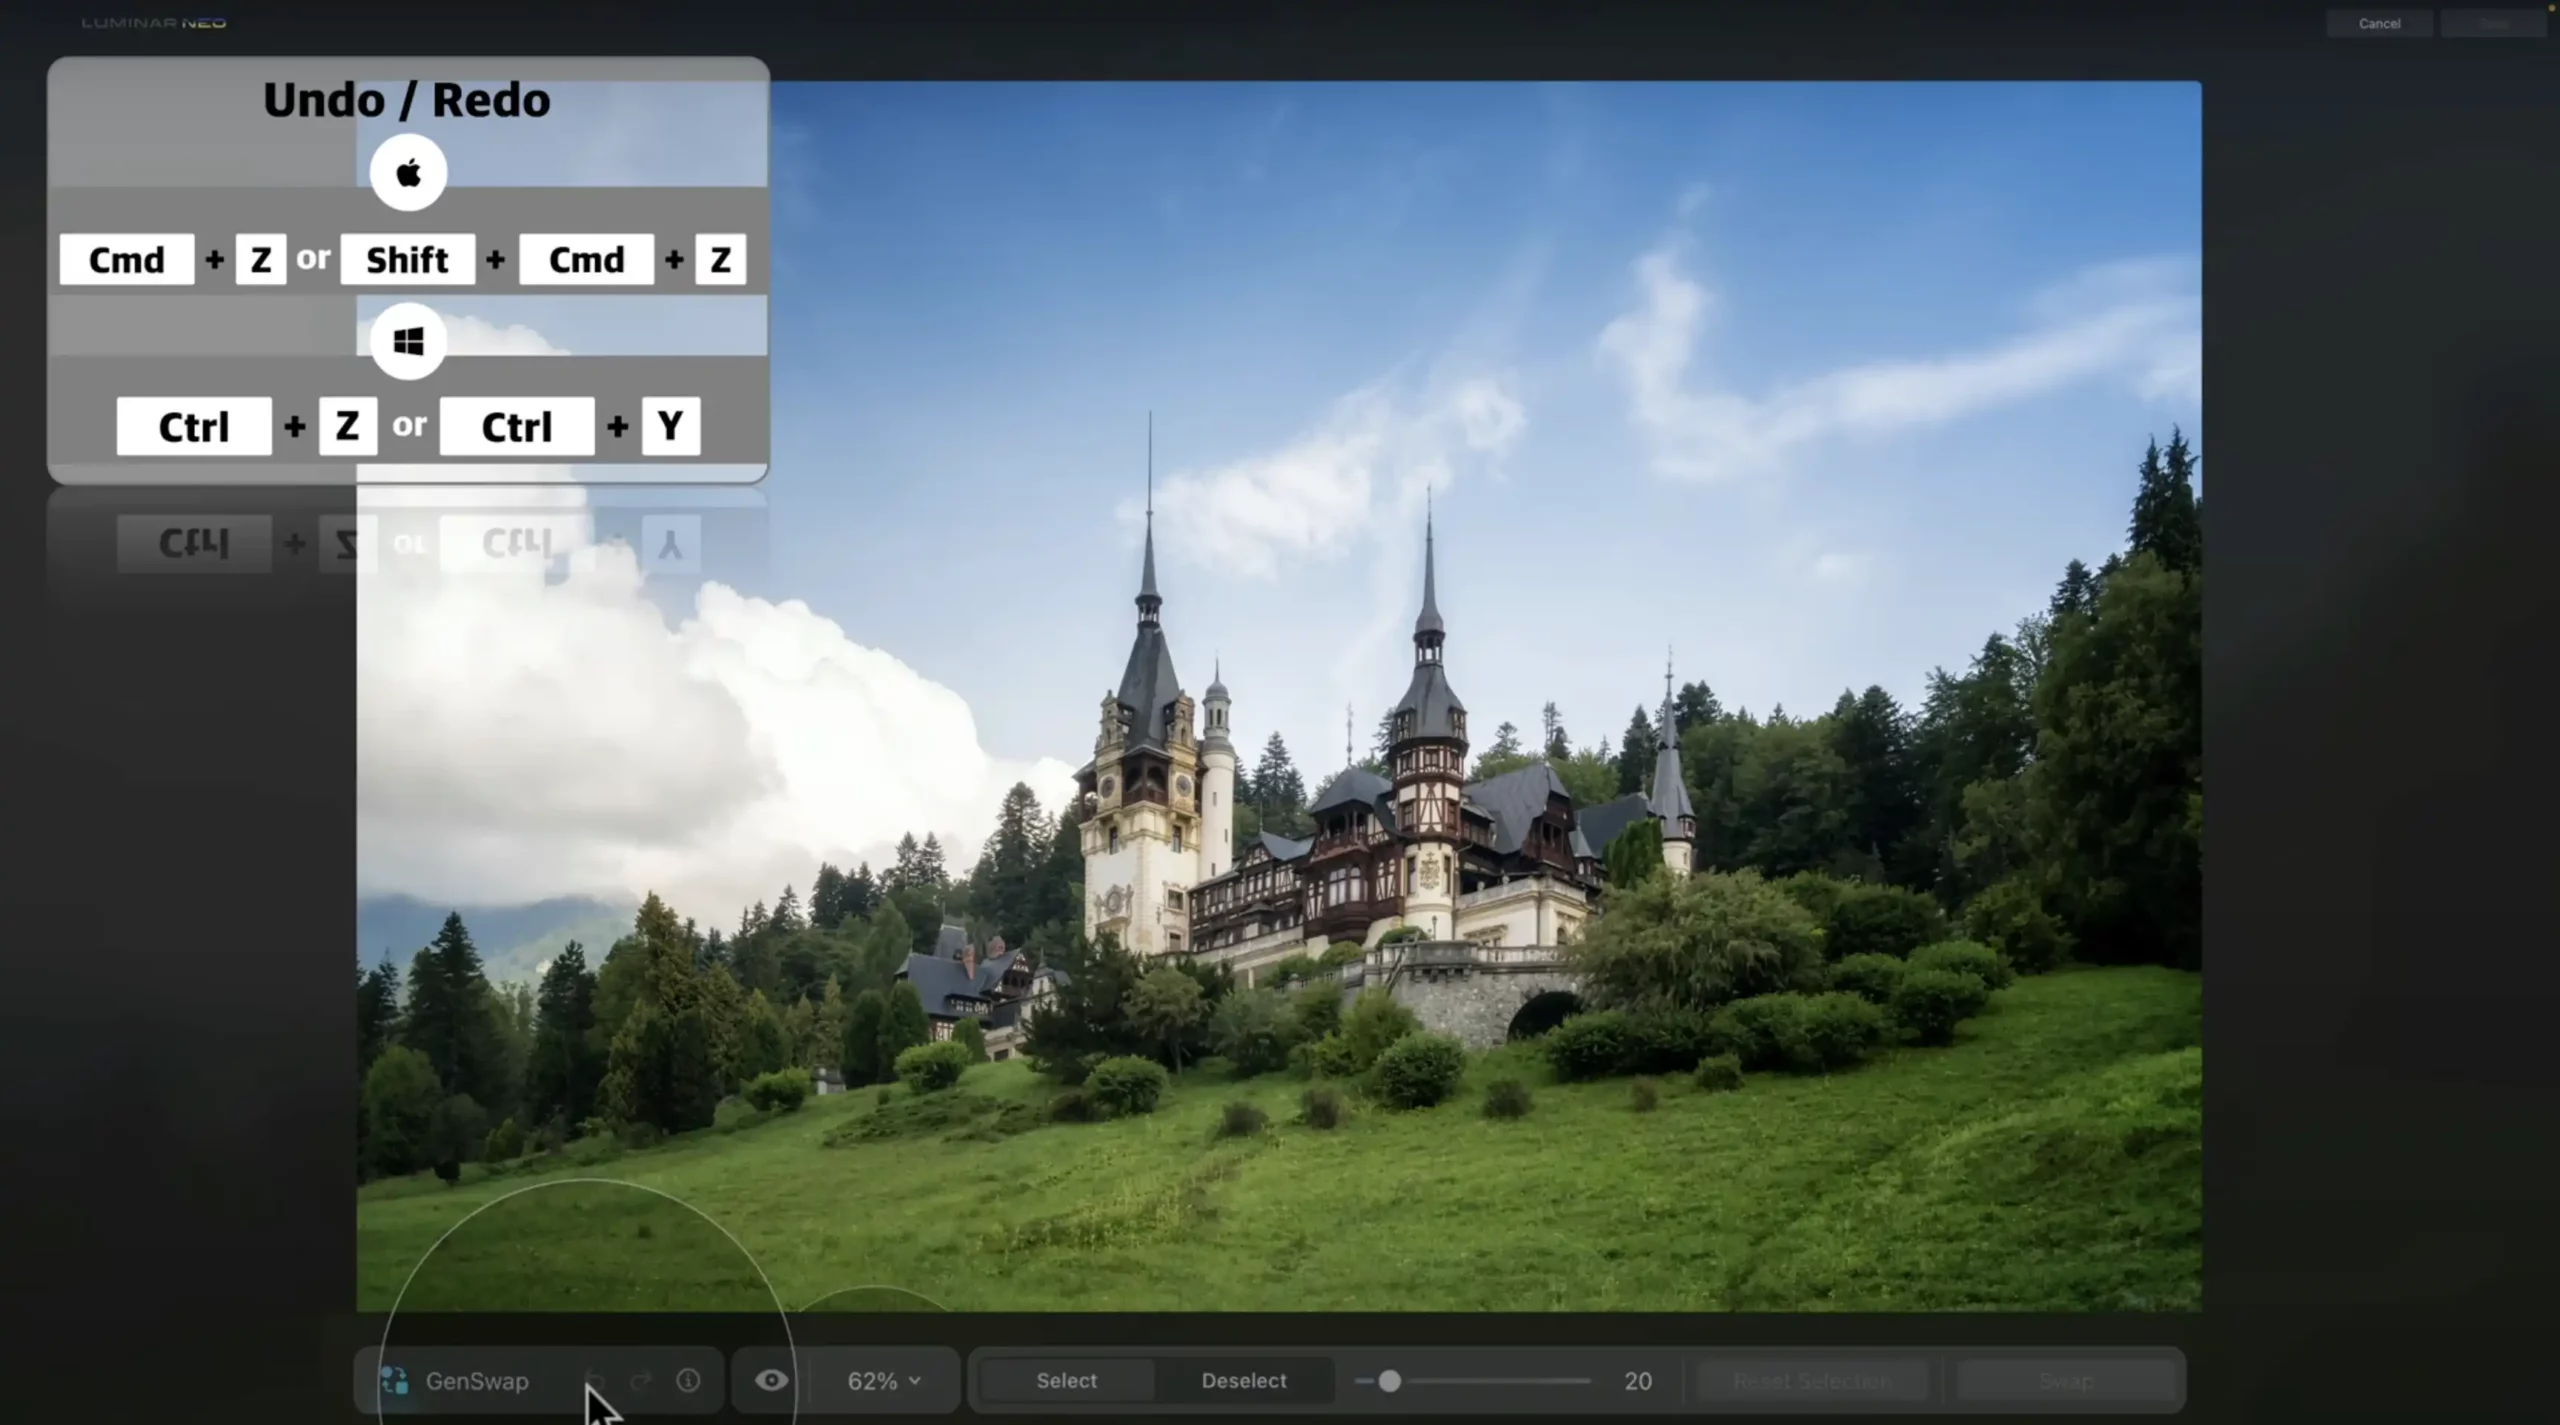The height and width of the screenshot is (1425, 2560).
Task: Click the undo arrow in GenSwap toolbar
Action: 596,1381
